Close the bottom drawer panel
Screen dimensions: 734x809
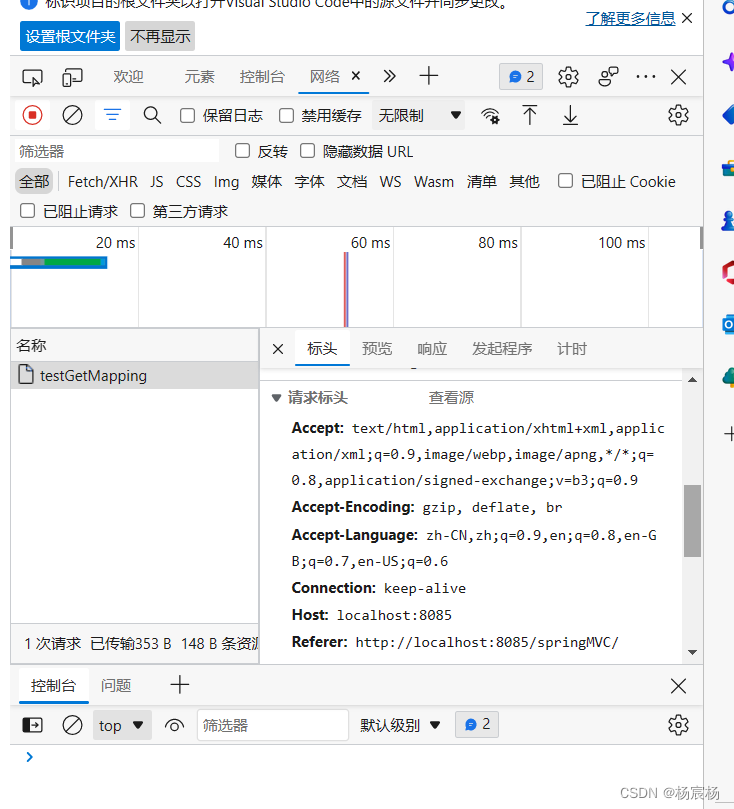pyautogui.click(x=678, y=686)
